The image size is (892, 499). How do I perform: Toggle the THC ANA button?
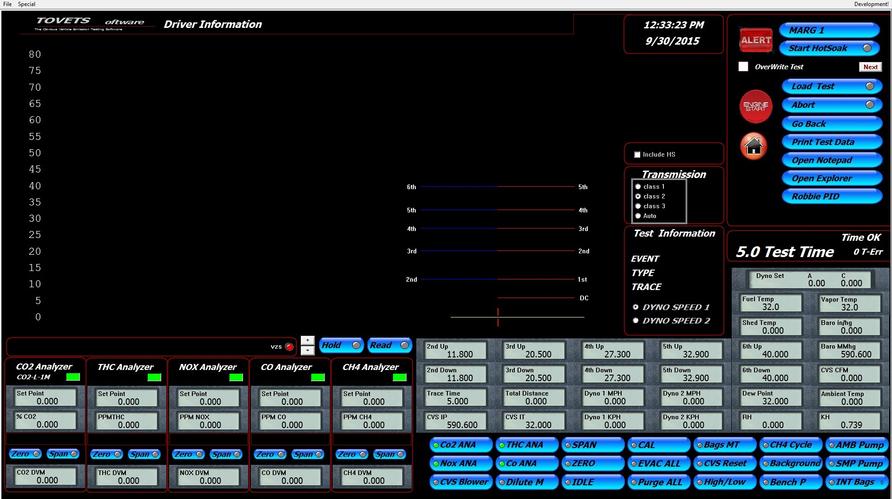pos(527,445)
